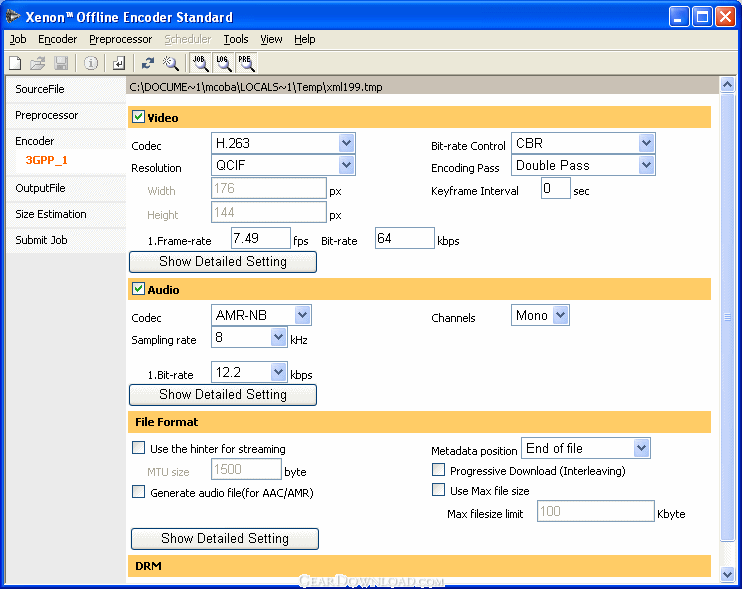Screen dimensions: 742x589
Task: Select Encoder in the sidebar
Action: (x=35, y=141)
